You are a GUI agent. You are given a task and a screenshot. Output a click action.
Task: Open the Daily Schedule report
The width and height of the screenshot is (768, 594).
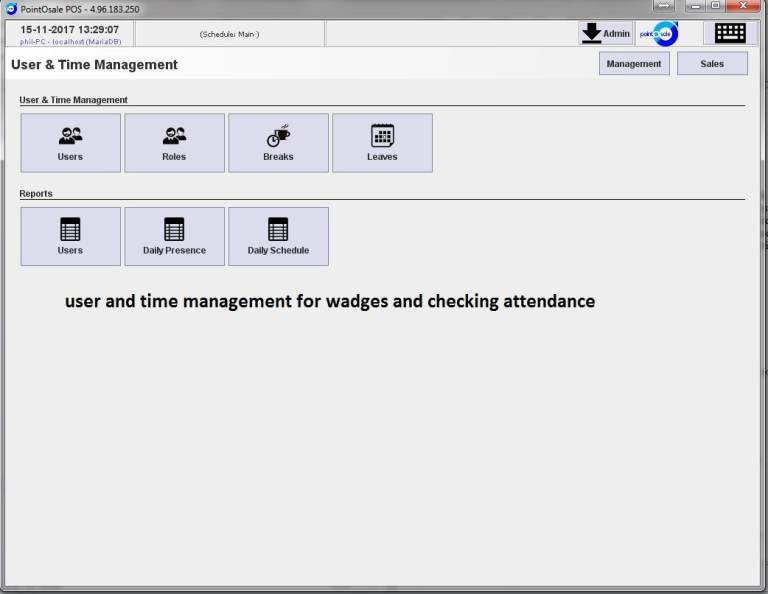coord(278,236)
